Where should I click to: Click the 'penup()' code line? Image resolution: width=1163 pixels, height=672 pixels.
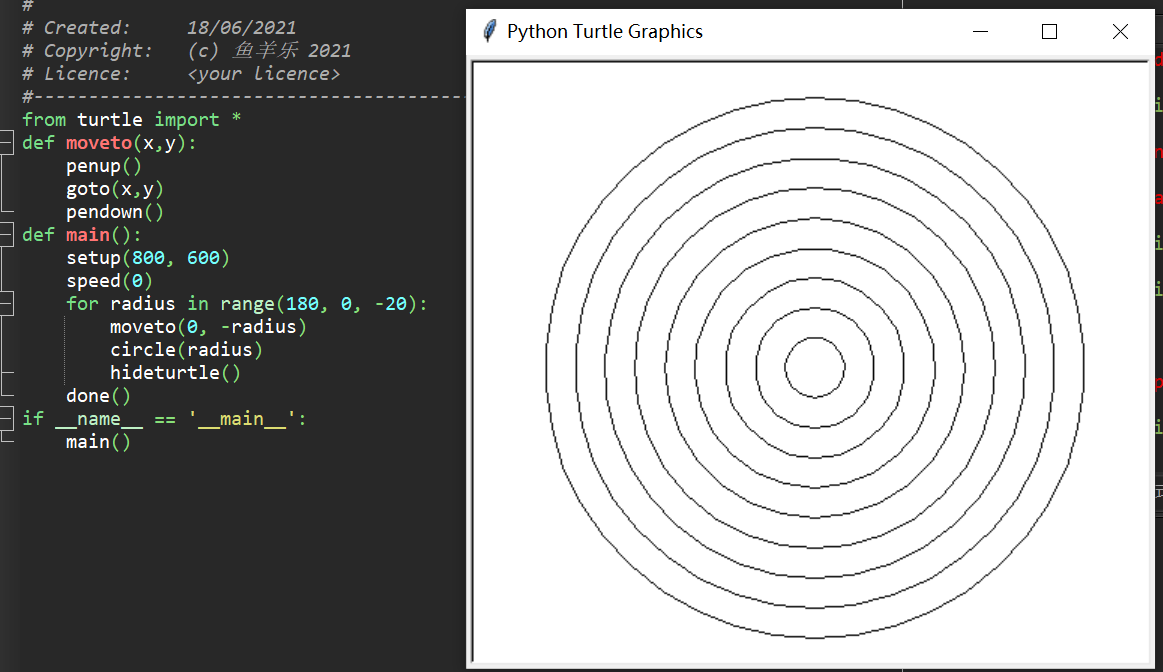(103, 165)
